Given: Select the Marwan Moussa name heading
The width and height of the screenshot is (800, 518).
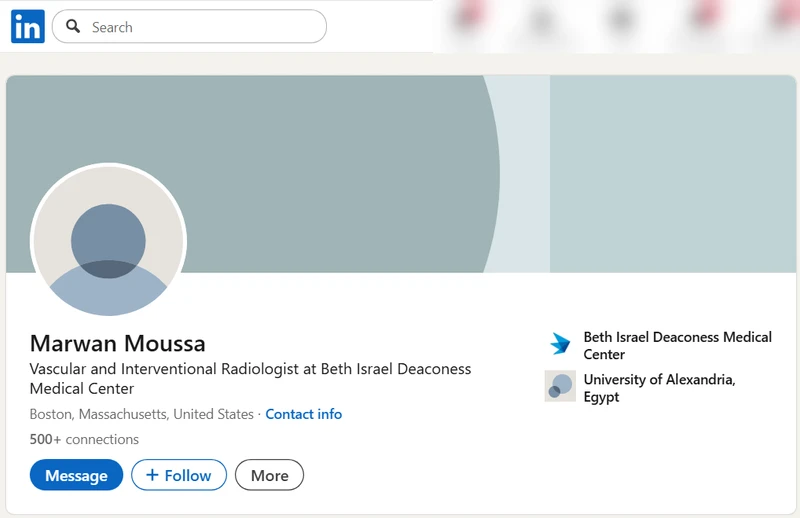Looking at the screenshot, I should 118,343.
